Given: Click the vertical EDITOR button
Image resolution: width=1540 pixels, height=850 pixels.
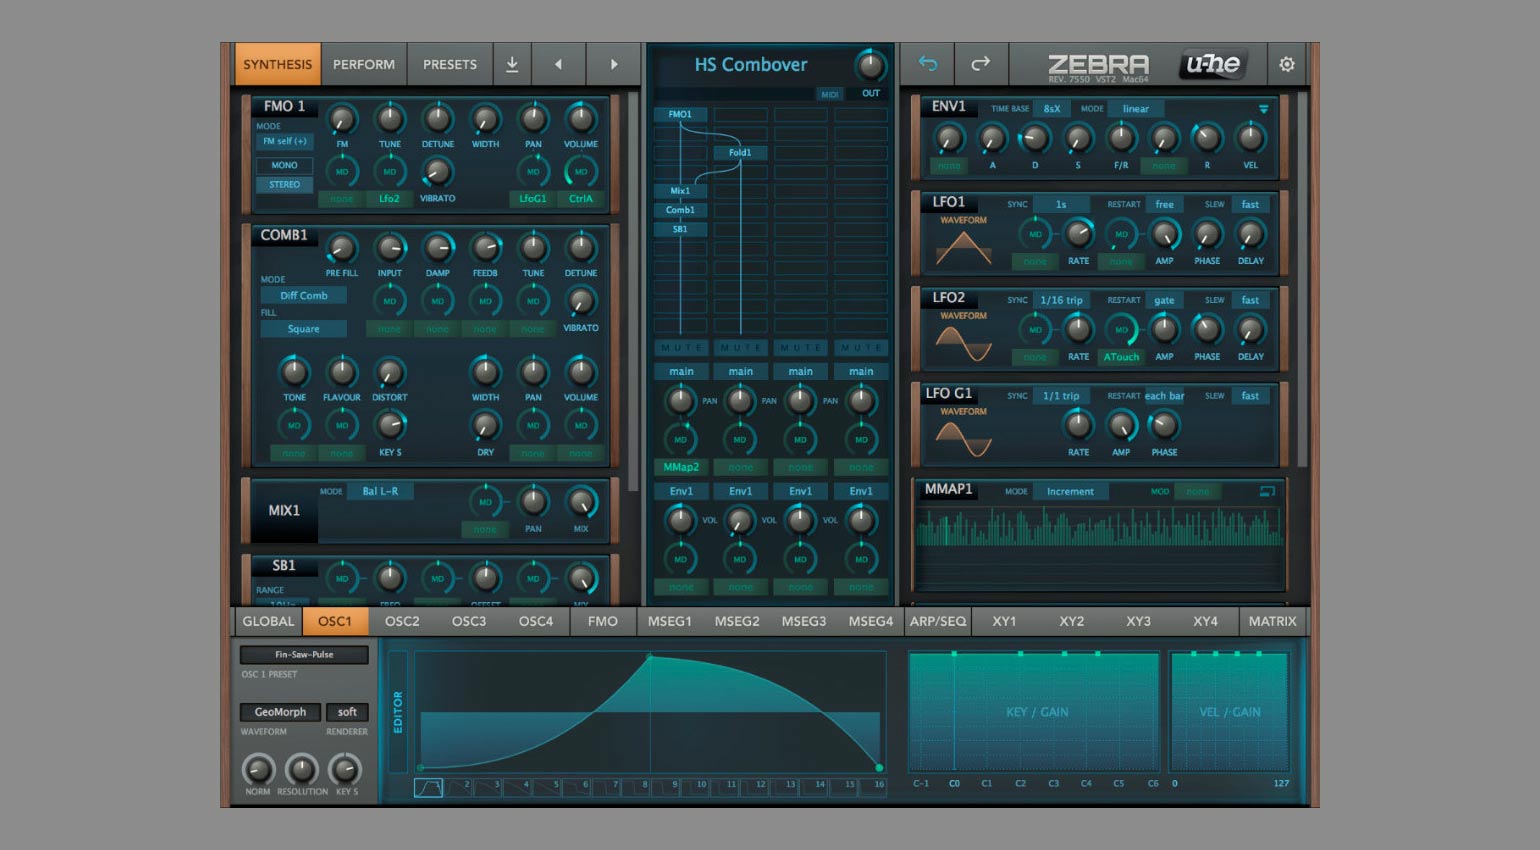Looking at the screenshot, I should 398,712.
